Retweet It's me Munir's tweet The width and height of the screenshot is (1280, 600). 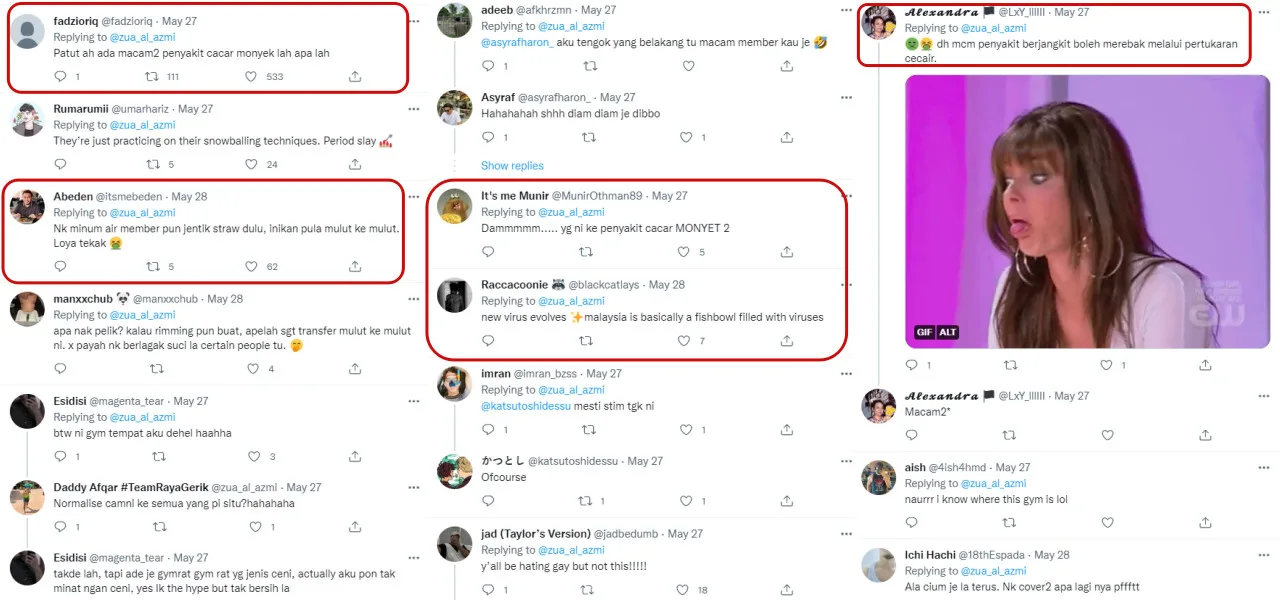(589, 253)
